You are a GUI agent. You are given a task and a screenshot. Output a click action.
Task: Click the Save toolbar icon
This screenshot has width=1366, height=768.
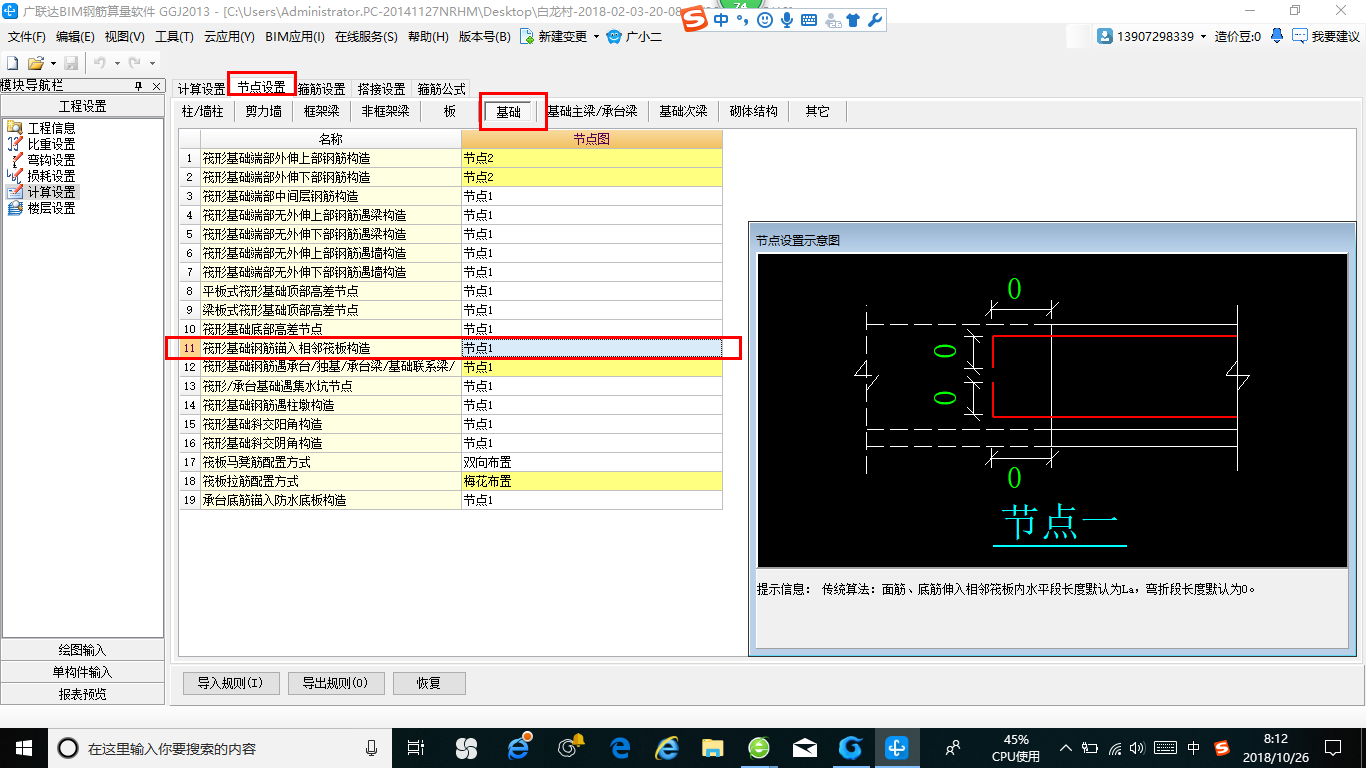click(71, 63)
